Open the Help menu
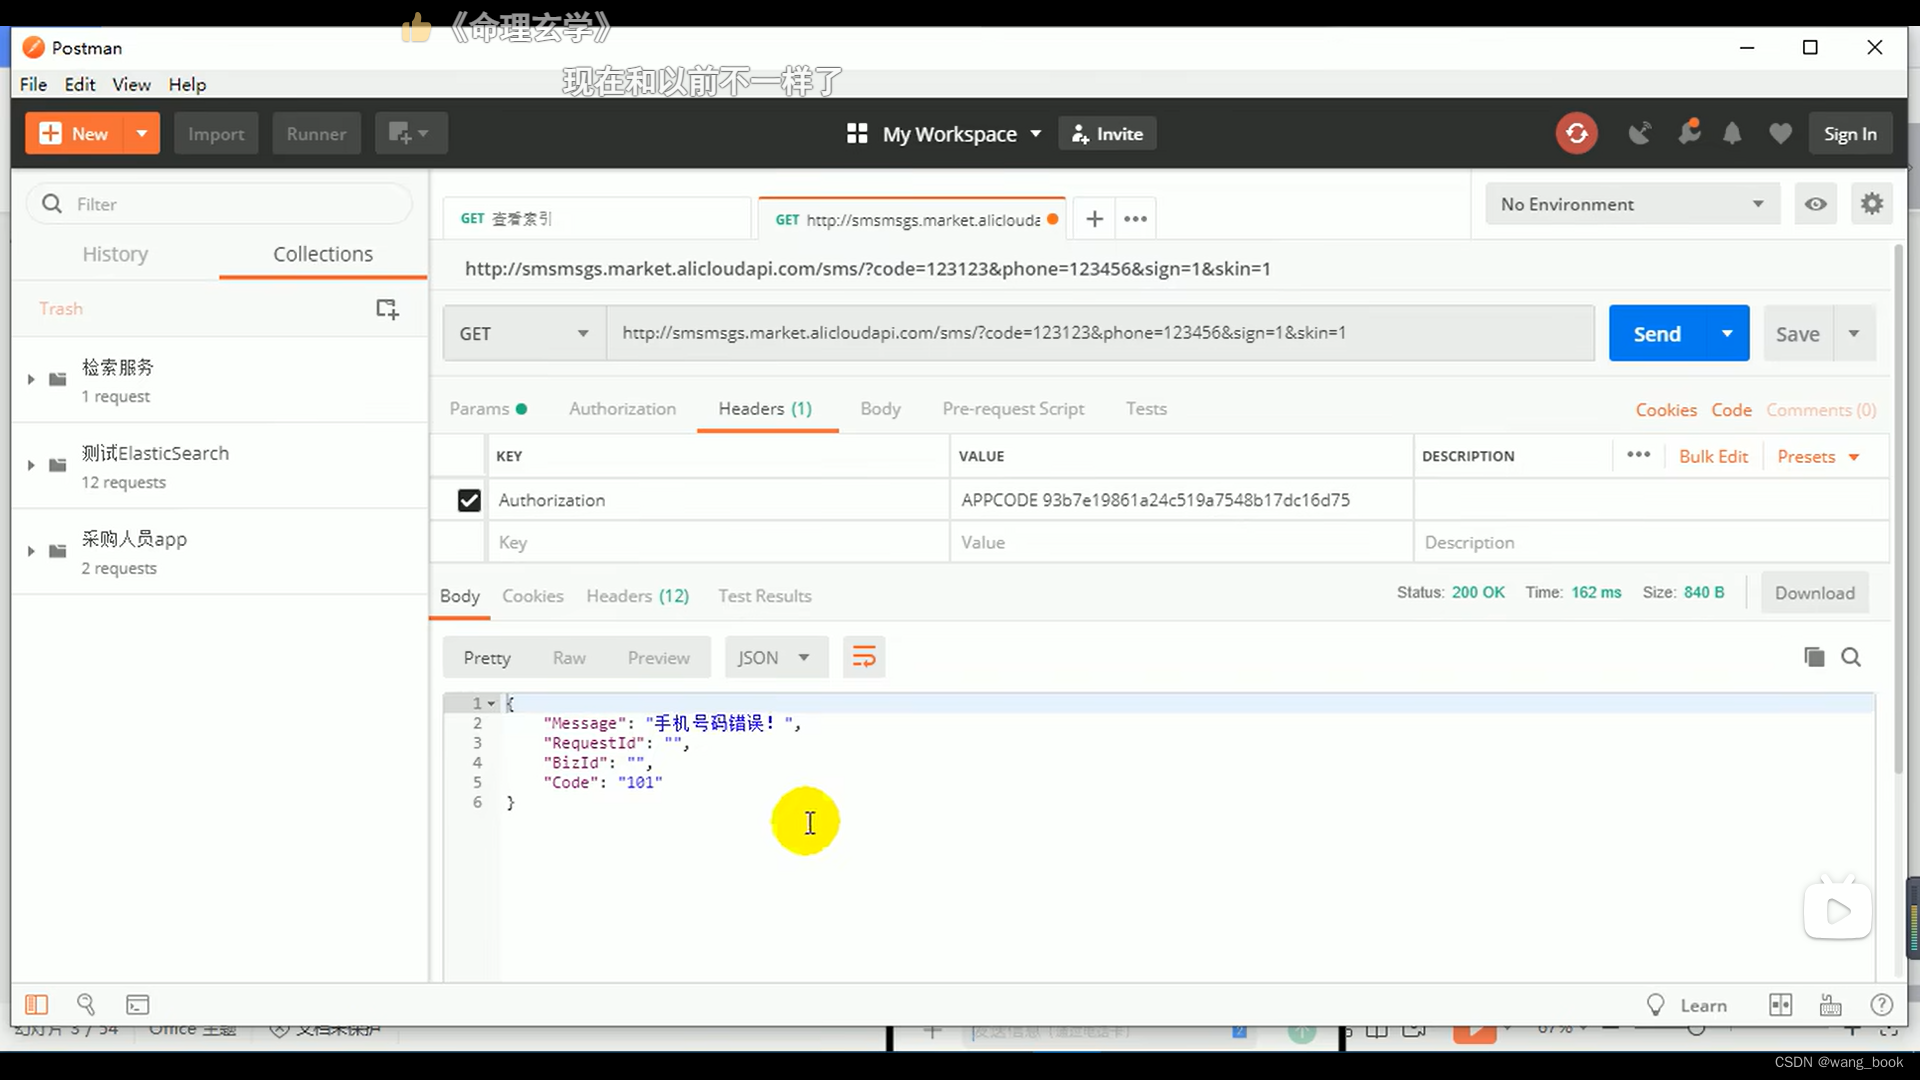Image resolution: width=1920 pixels, height=1080 pixels. pyautogui.click(x=187, y=84)
